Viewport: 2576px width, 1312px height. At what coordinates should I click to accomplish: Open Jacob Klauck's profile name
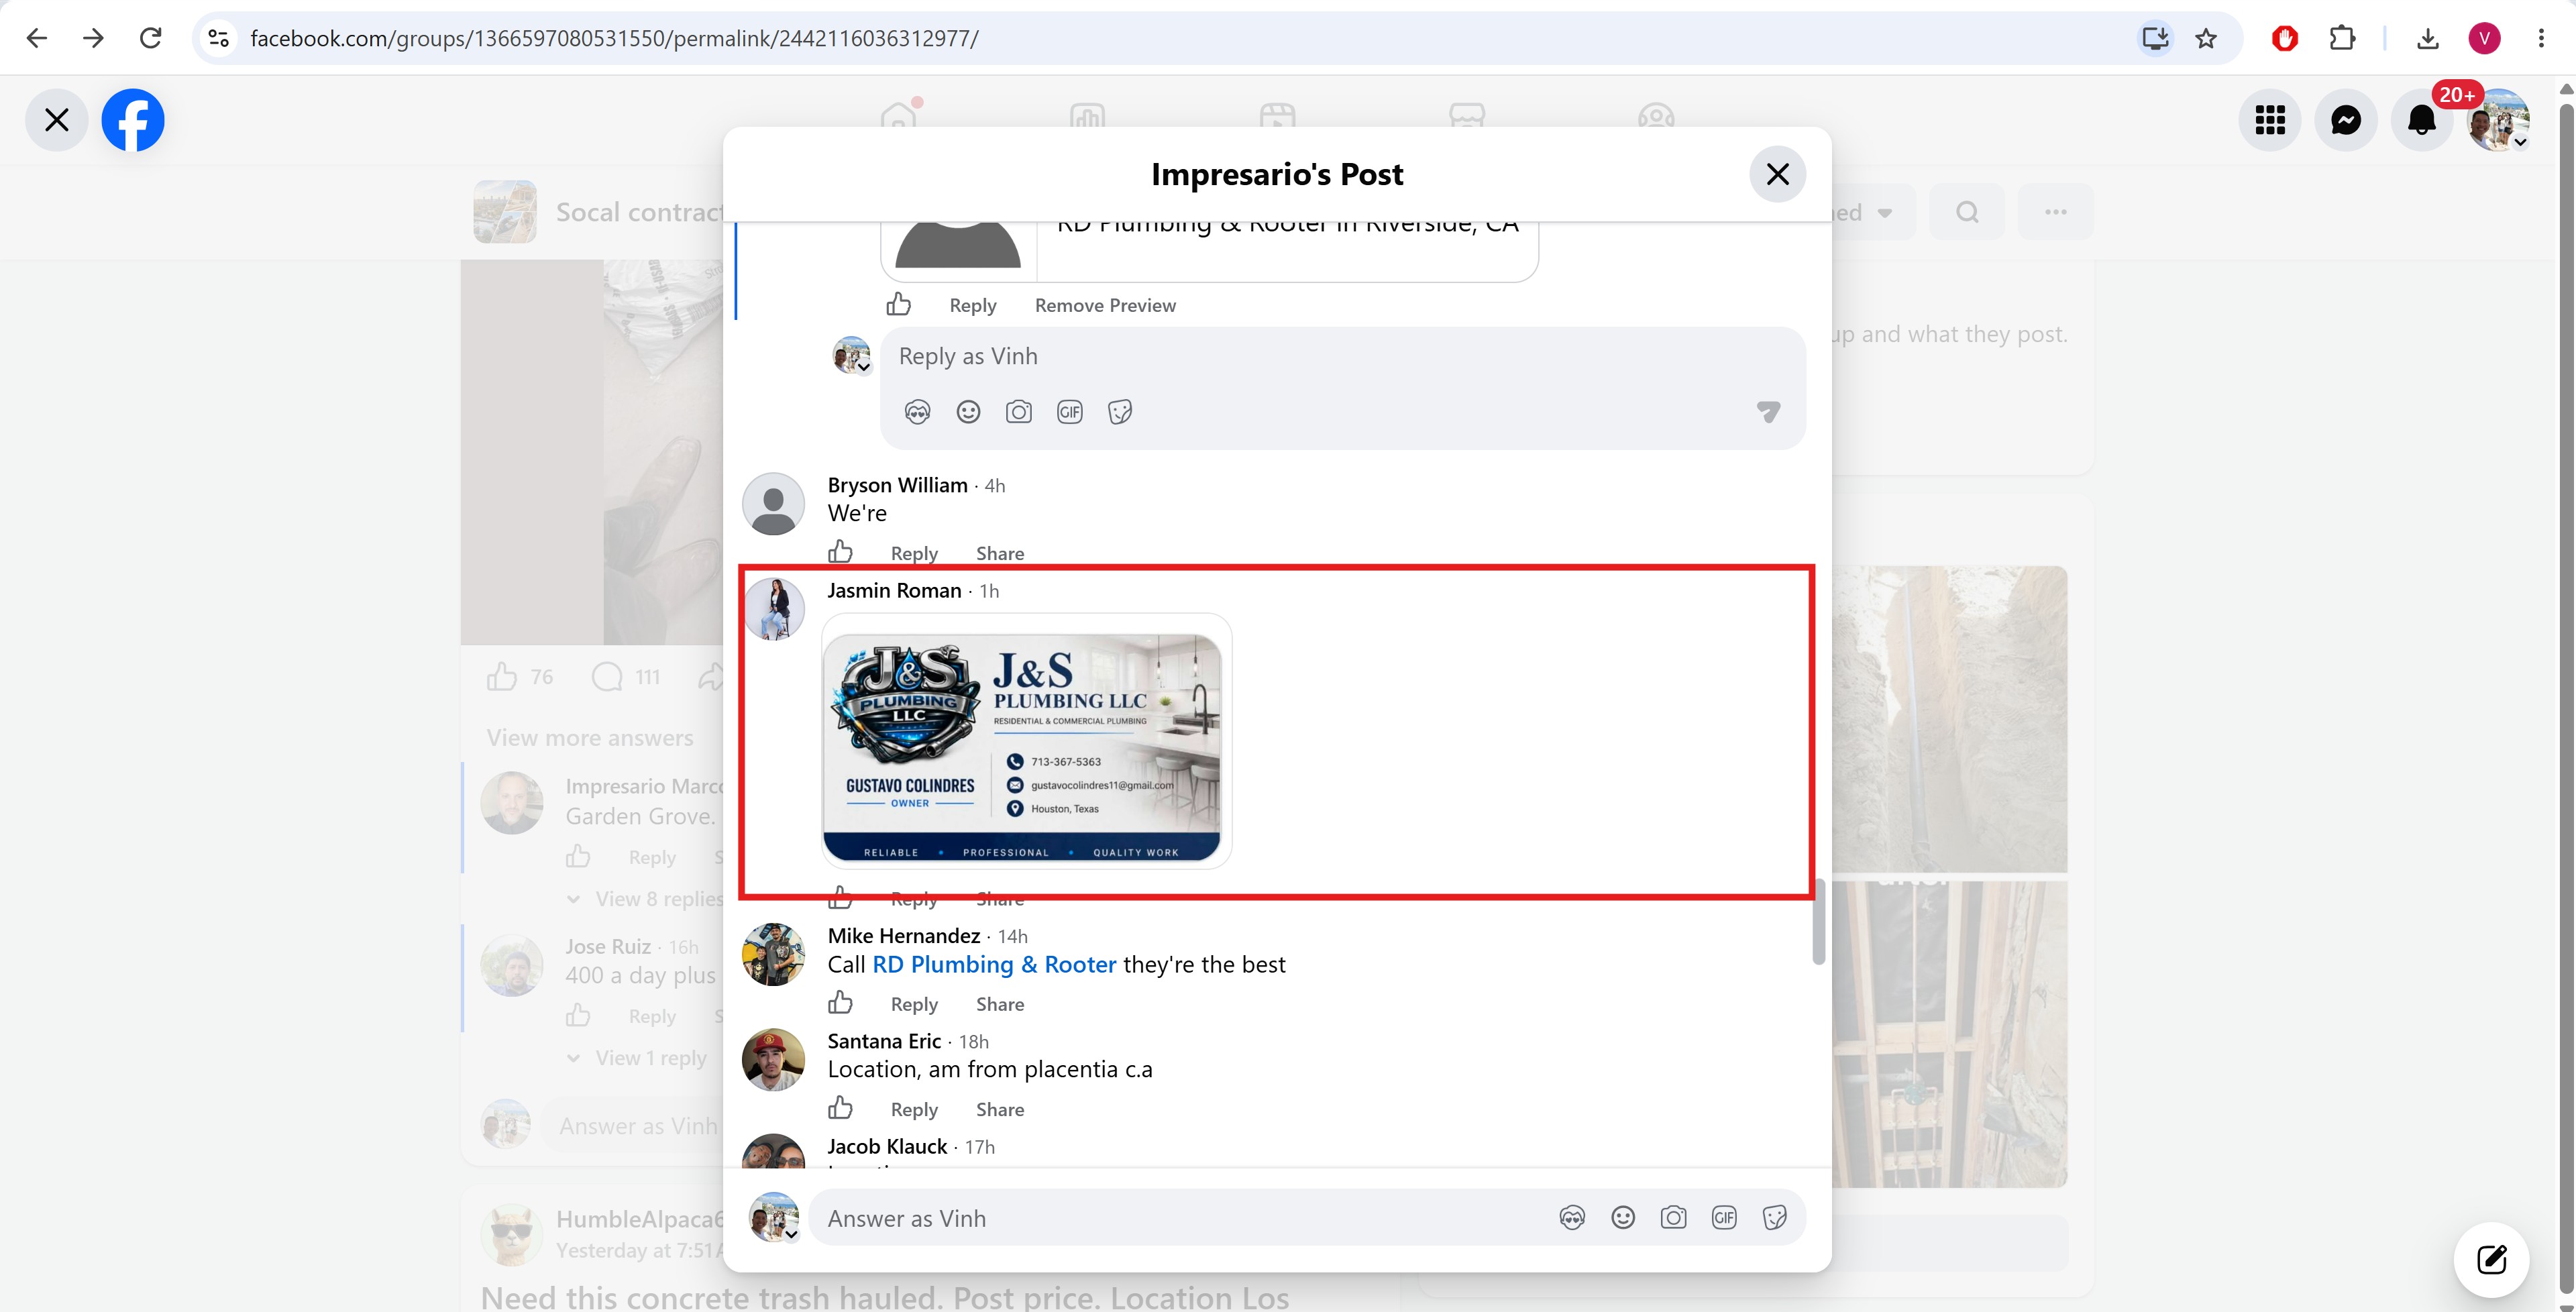(x=887, y=1146)
